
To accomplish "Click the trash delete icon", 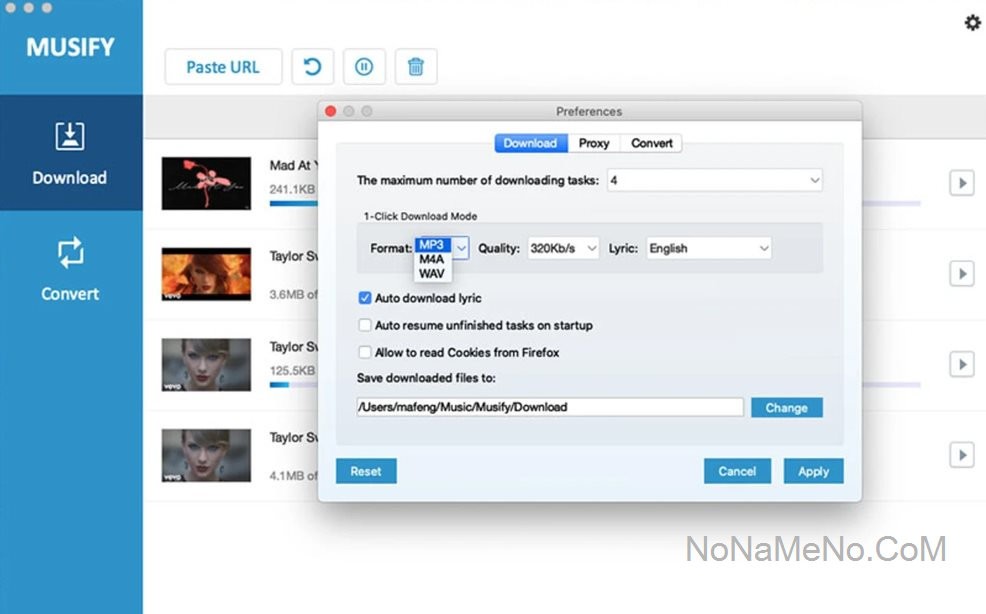I will coord(416,67).
